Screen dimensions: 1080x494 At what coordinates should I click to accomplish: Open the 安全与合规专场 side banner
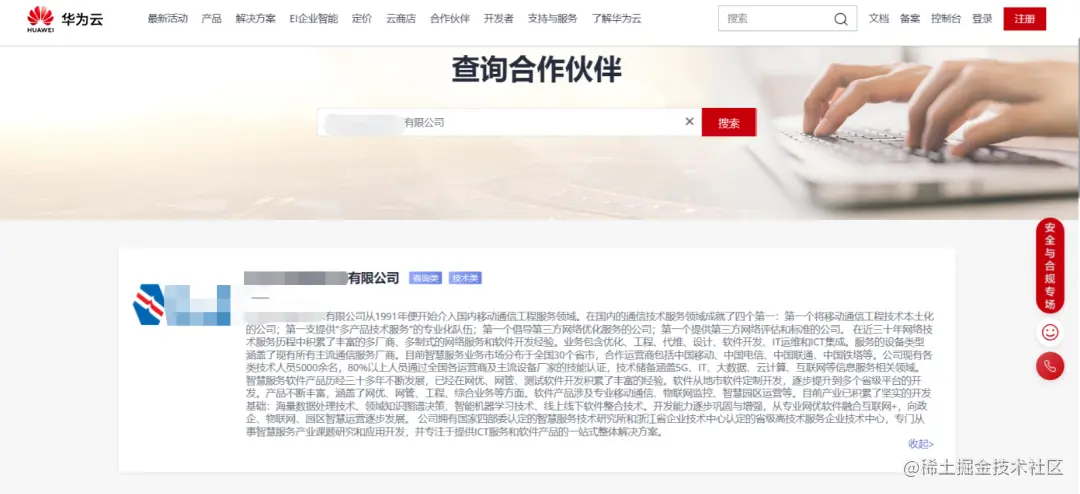coord(1050,266)
